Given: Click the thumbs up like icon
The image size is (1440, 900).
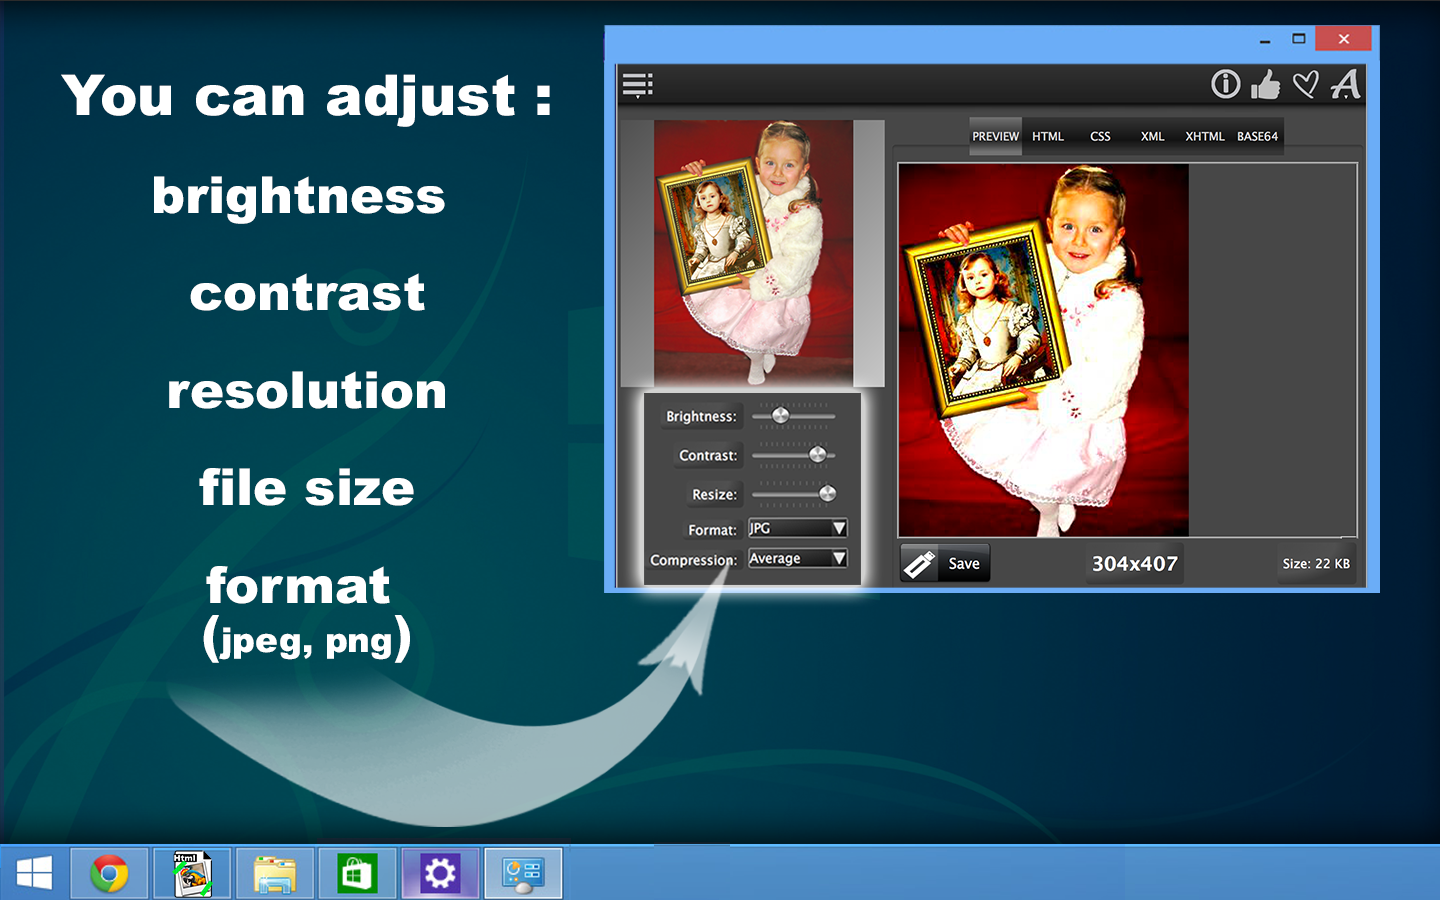Looking at the screenshot, I should [x=1265, y=84].
